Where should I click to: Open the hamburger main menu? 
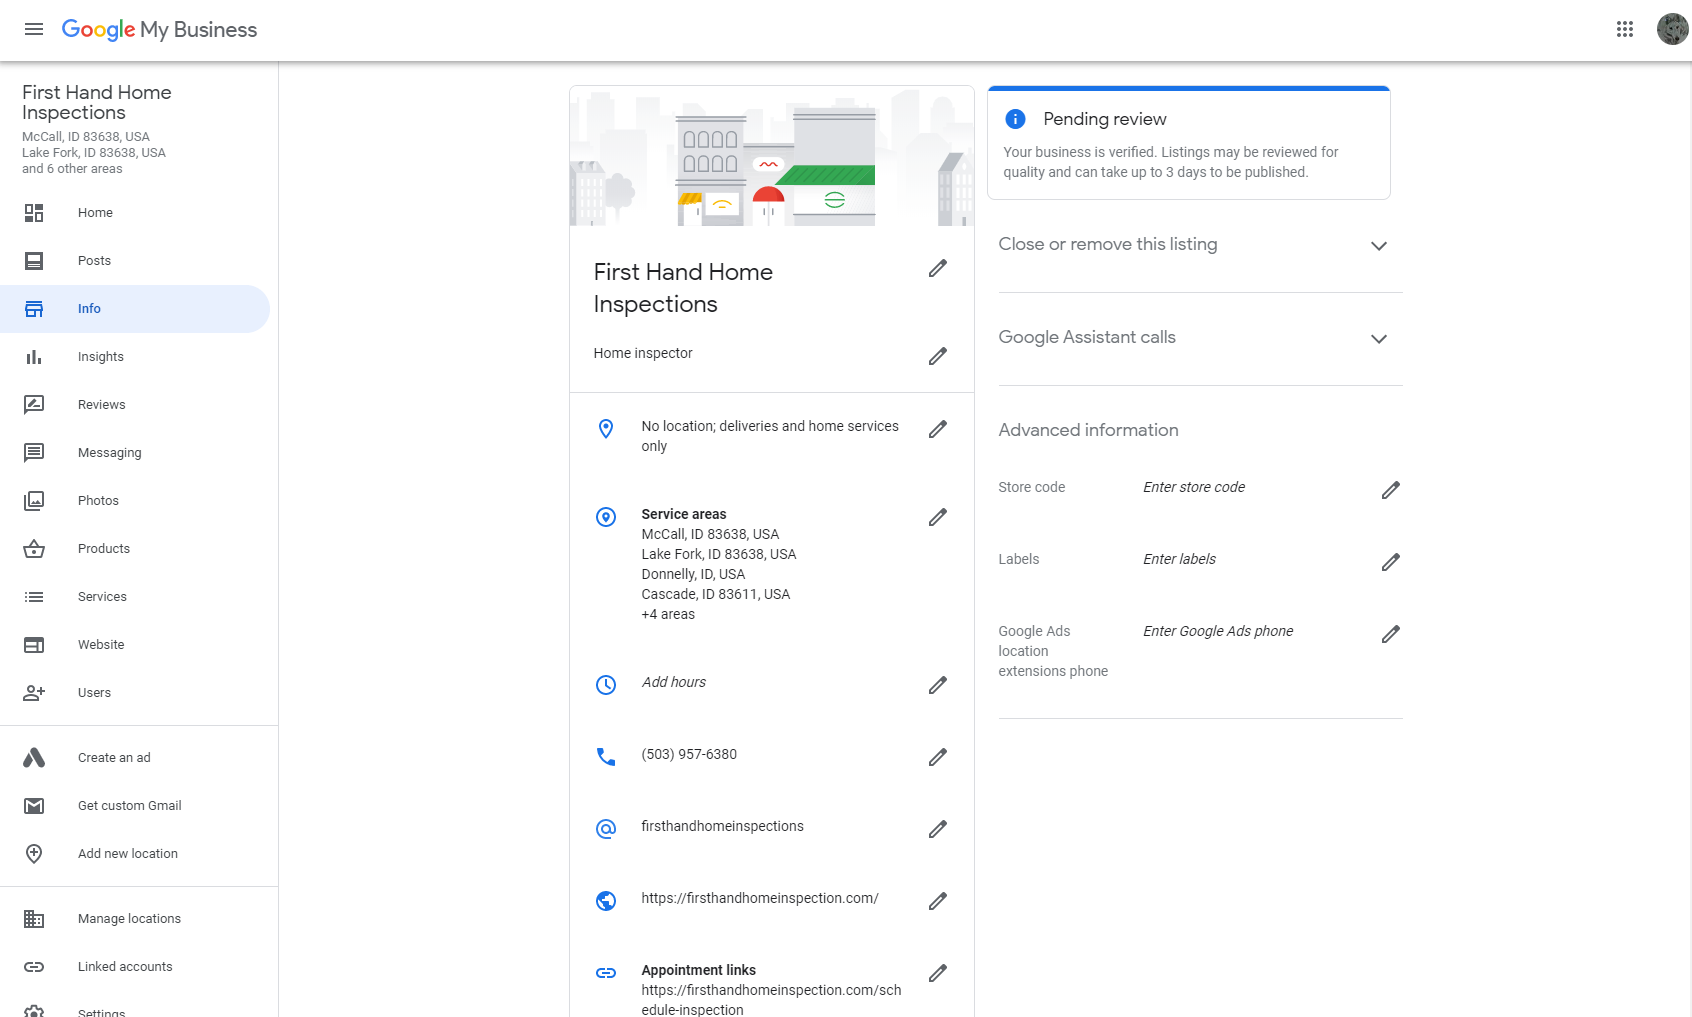34,29
